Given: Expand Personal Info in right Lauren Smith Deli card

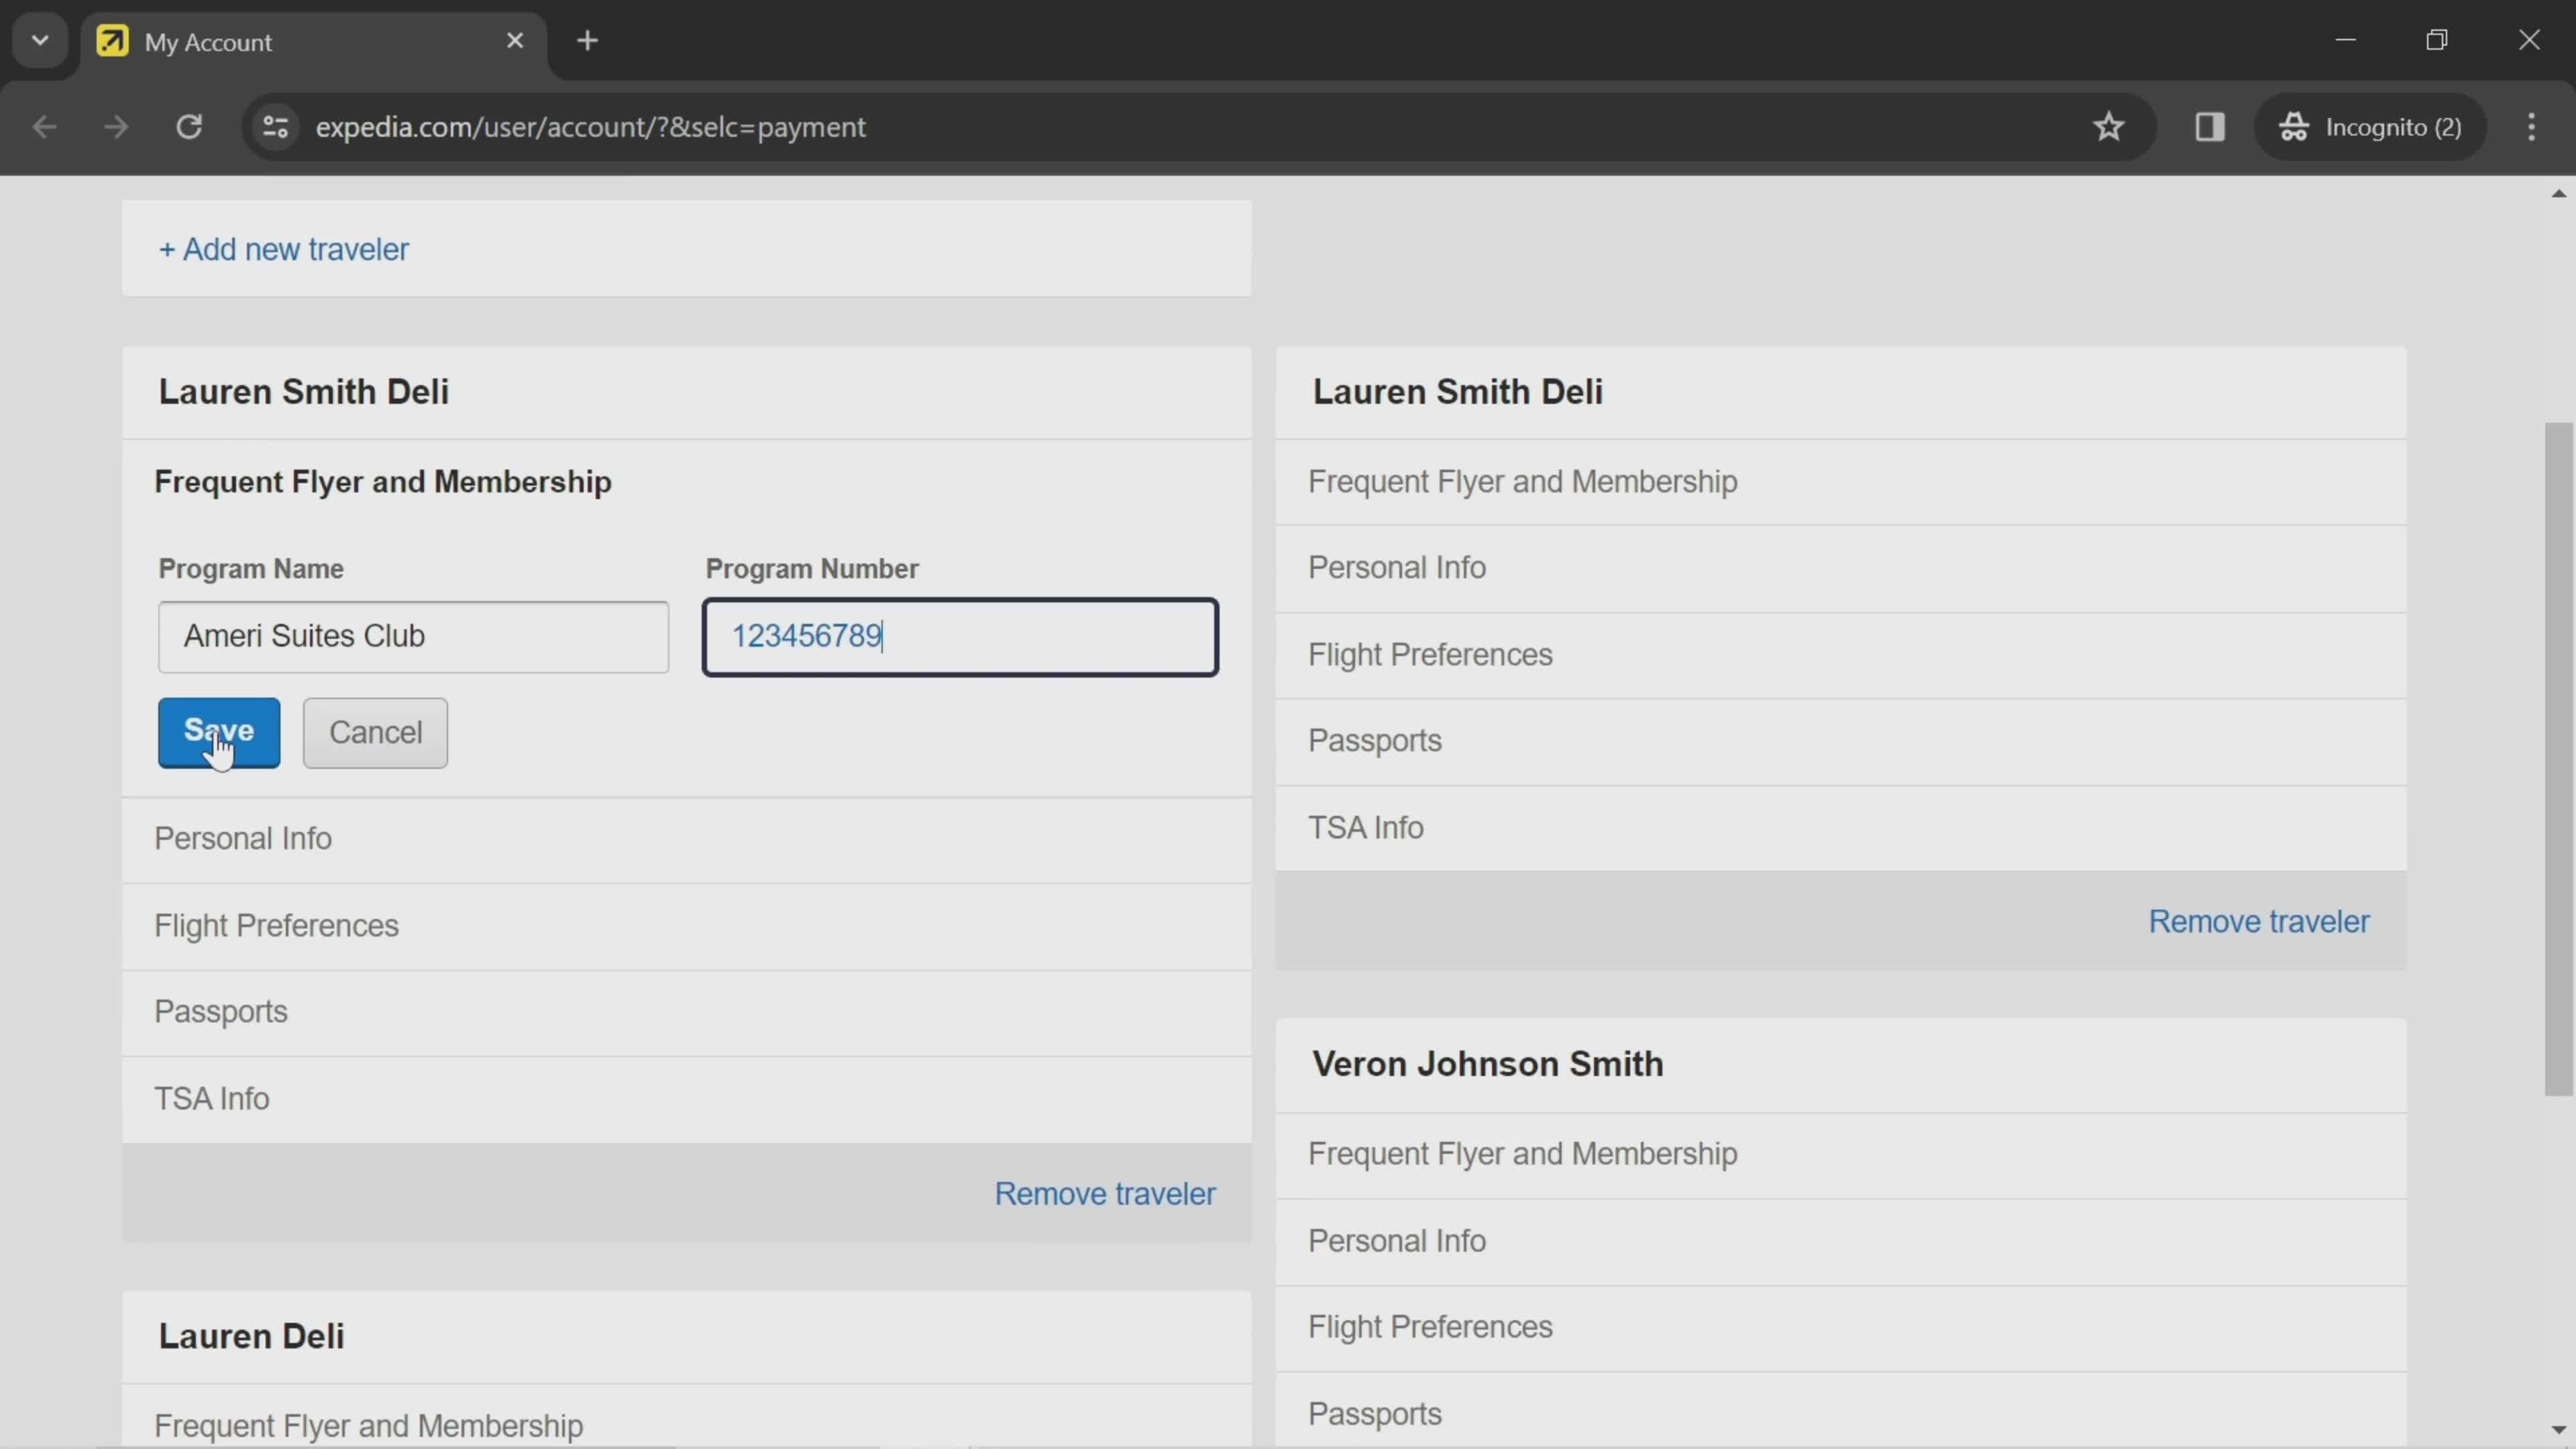Looking at the screenshot, I should pyautogui.click(x=1840, y=568).
